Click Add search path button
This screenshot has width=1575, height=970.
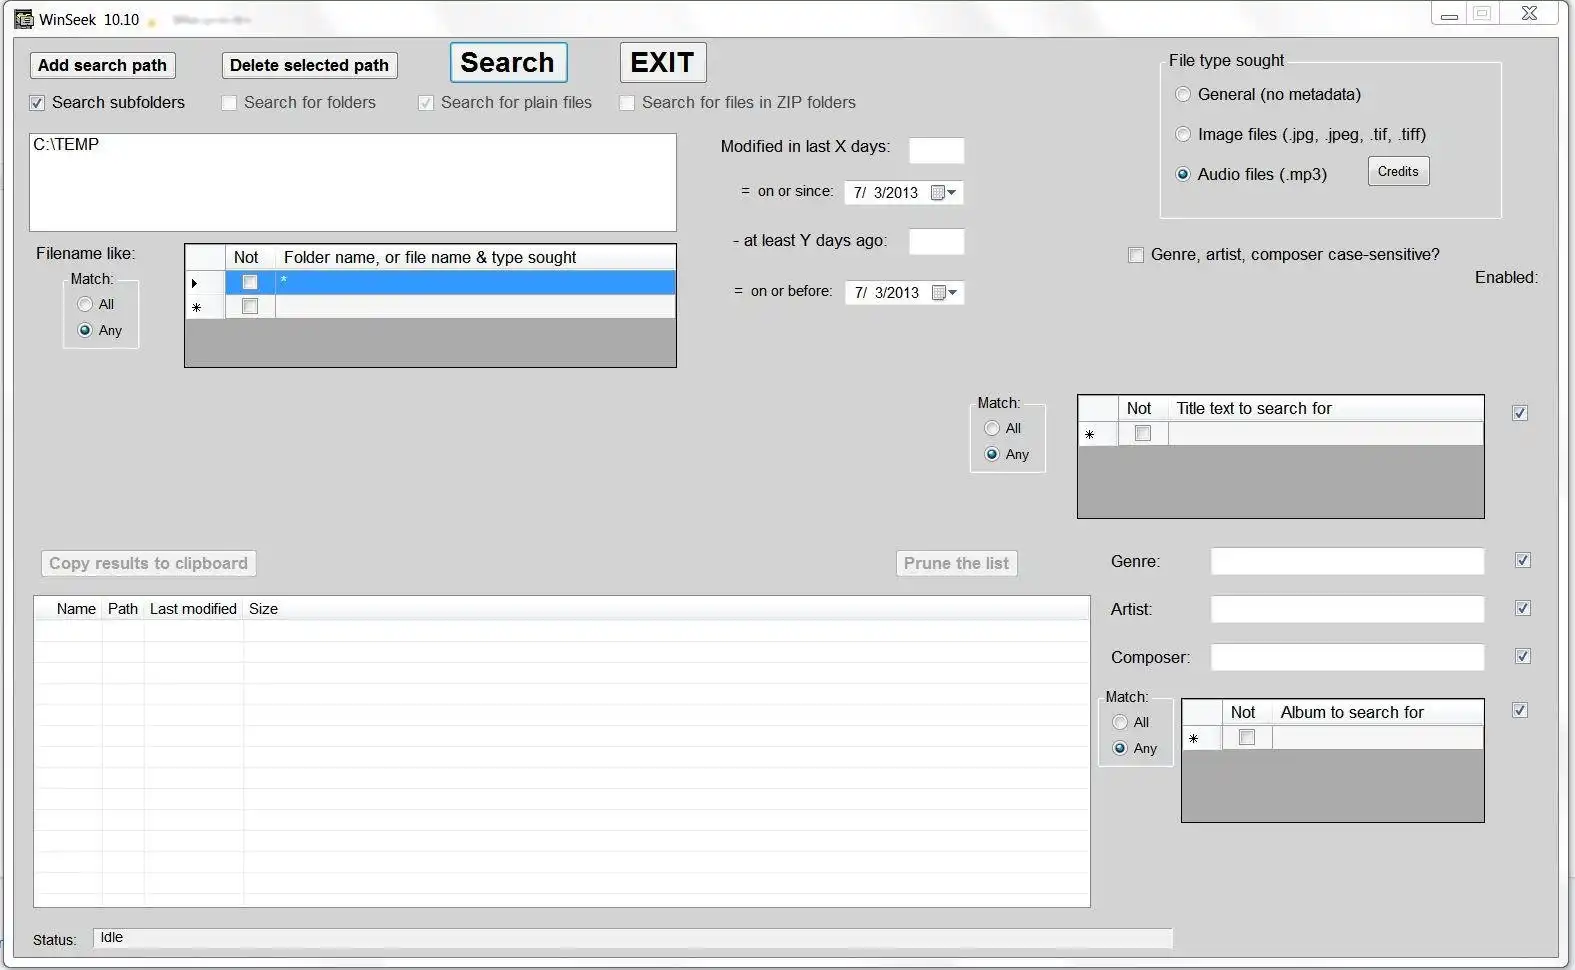[x=102, y=65]
